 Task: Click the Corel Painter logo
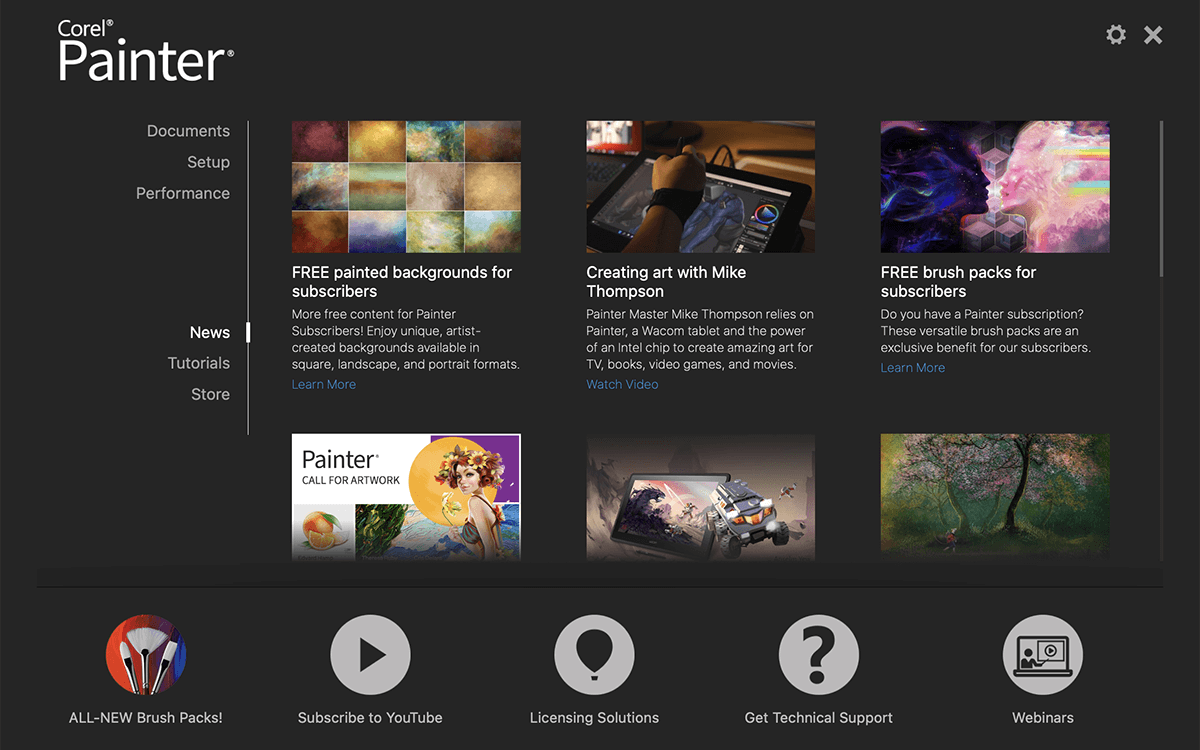146,50
